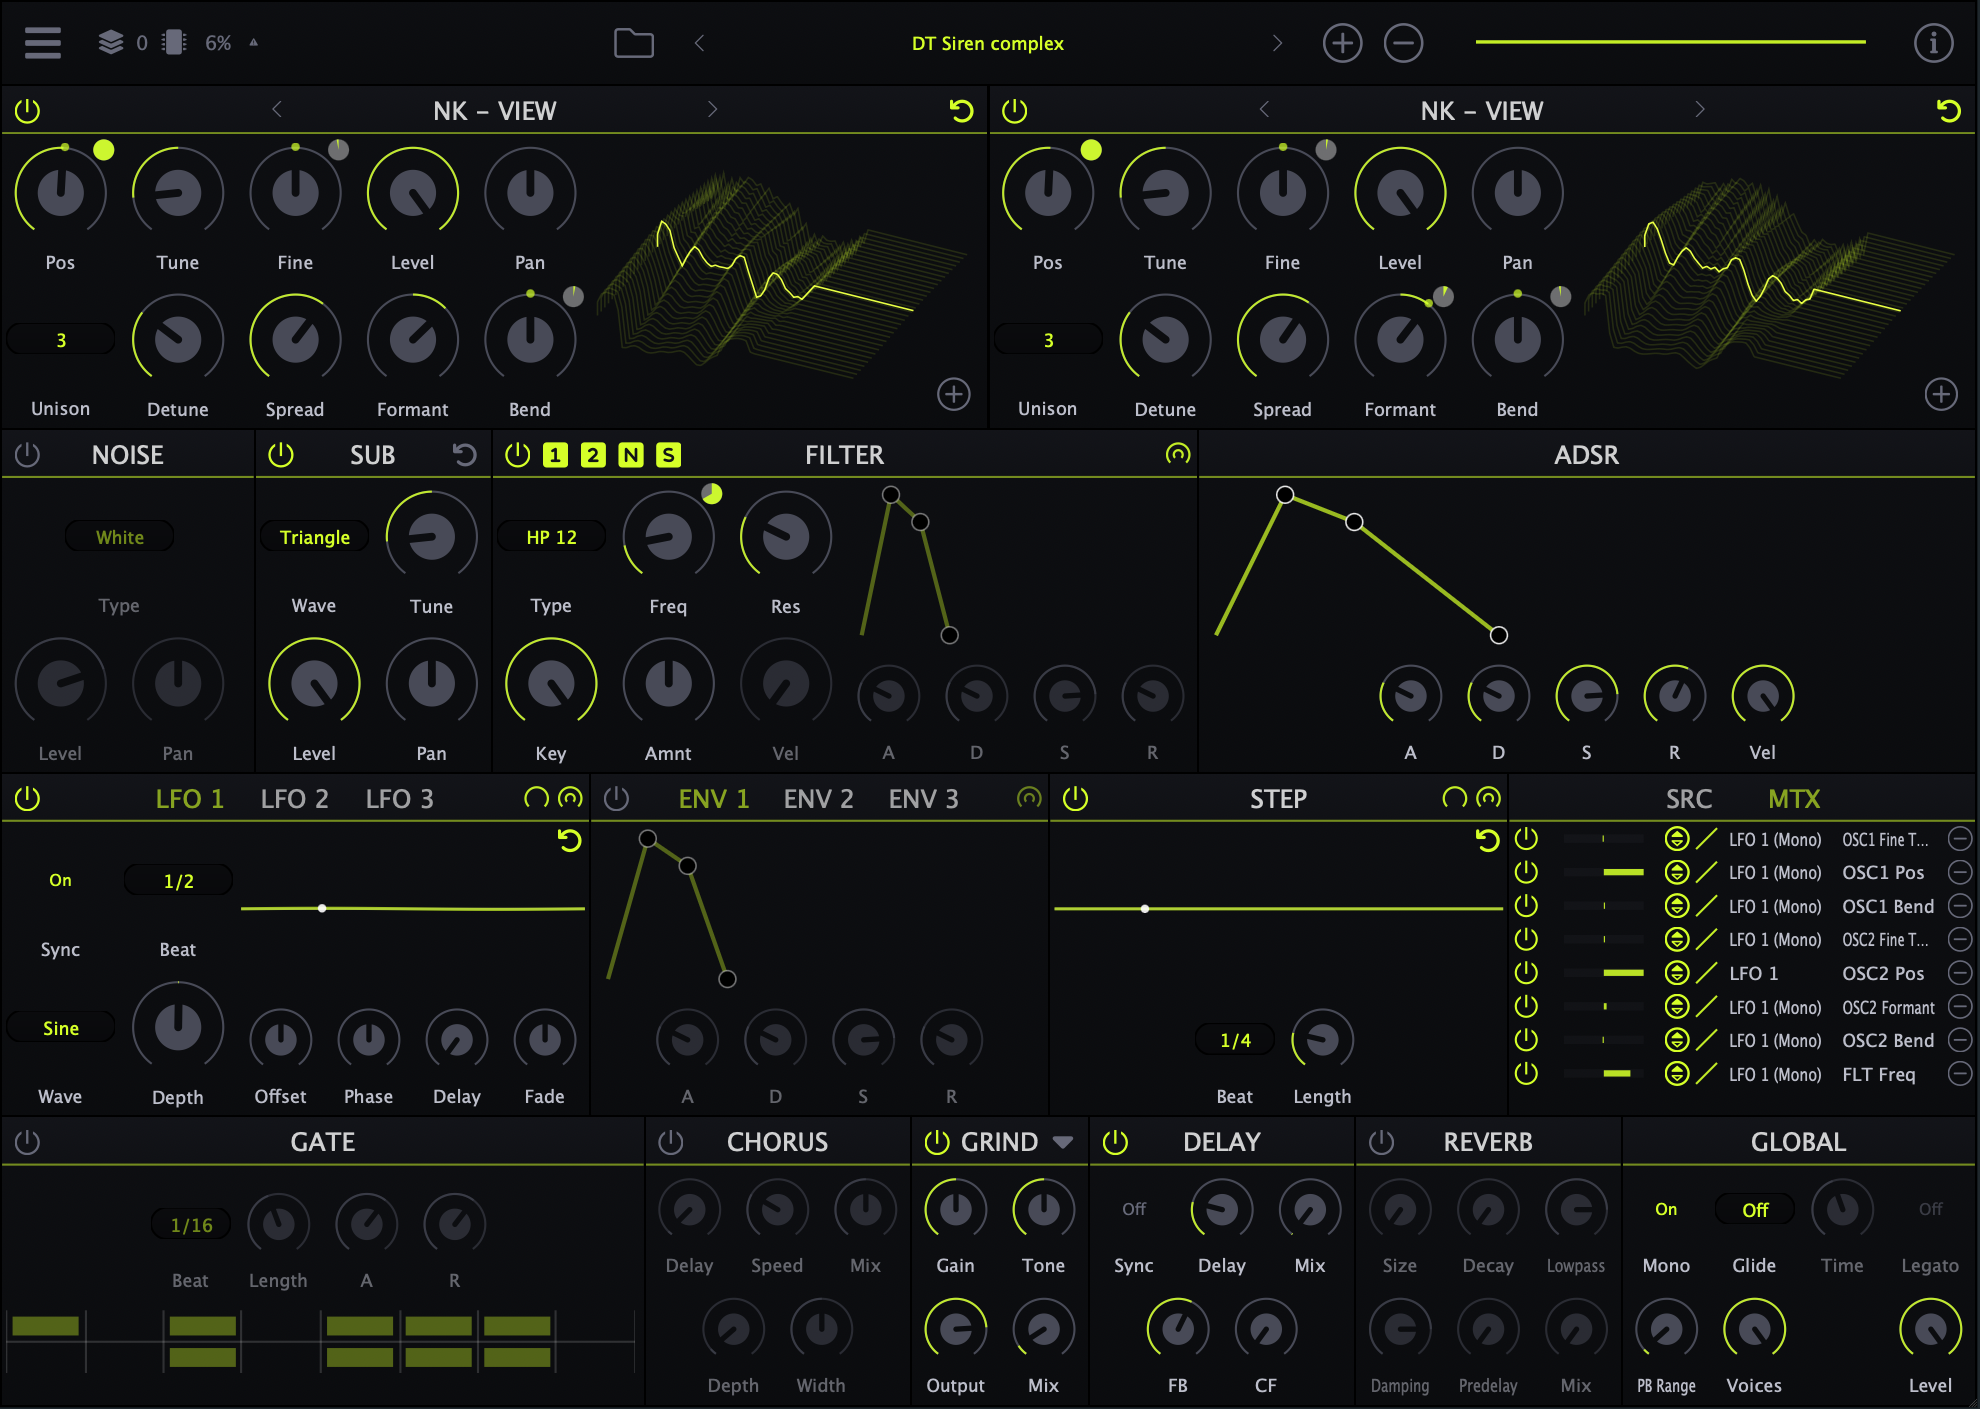This screenshot has height=1409, width=1980.
Task: Enable the GATE section power
Action: click(x=27, y=1142)
